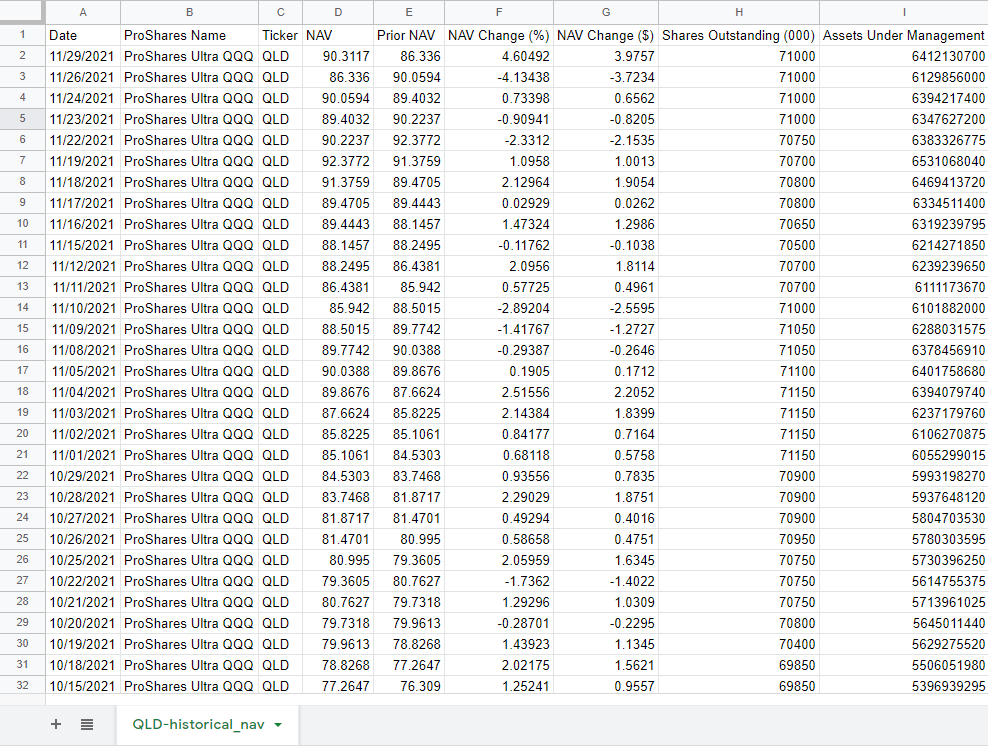Select assets cell 6412130700

pos(904,56)
